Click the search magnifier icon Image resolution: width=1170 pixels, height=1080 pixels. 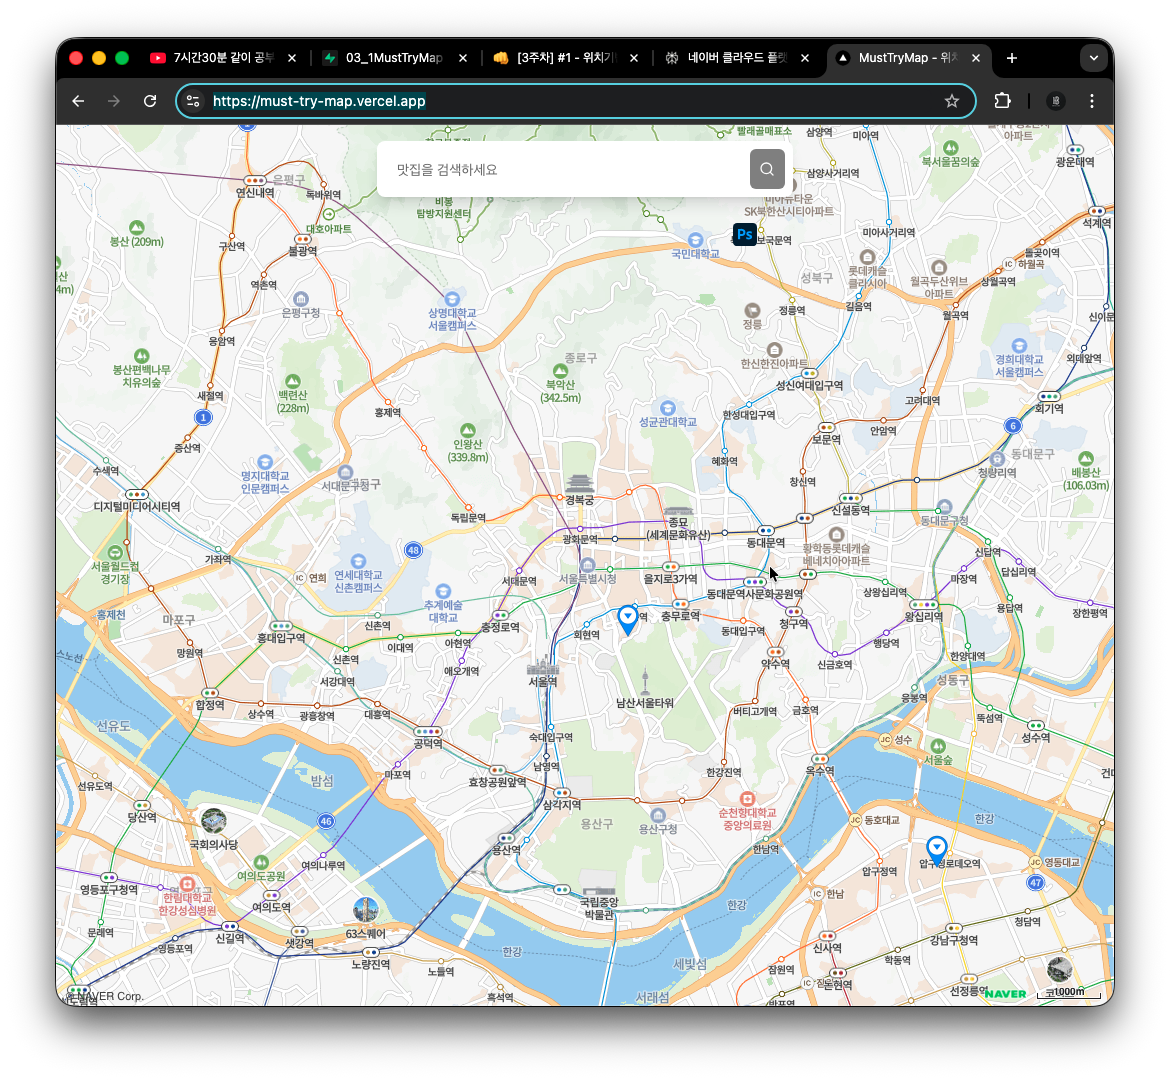click(x=766, y=168)
